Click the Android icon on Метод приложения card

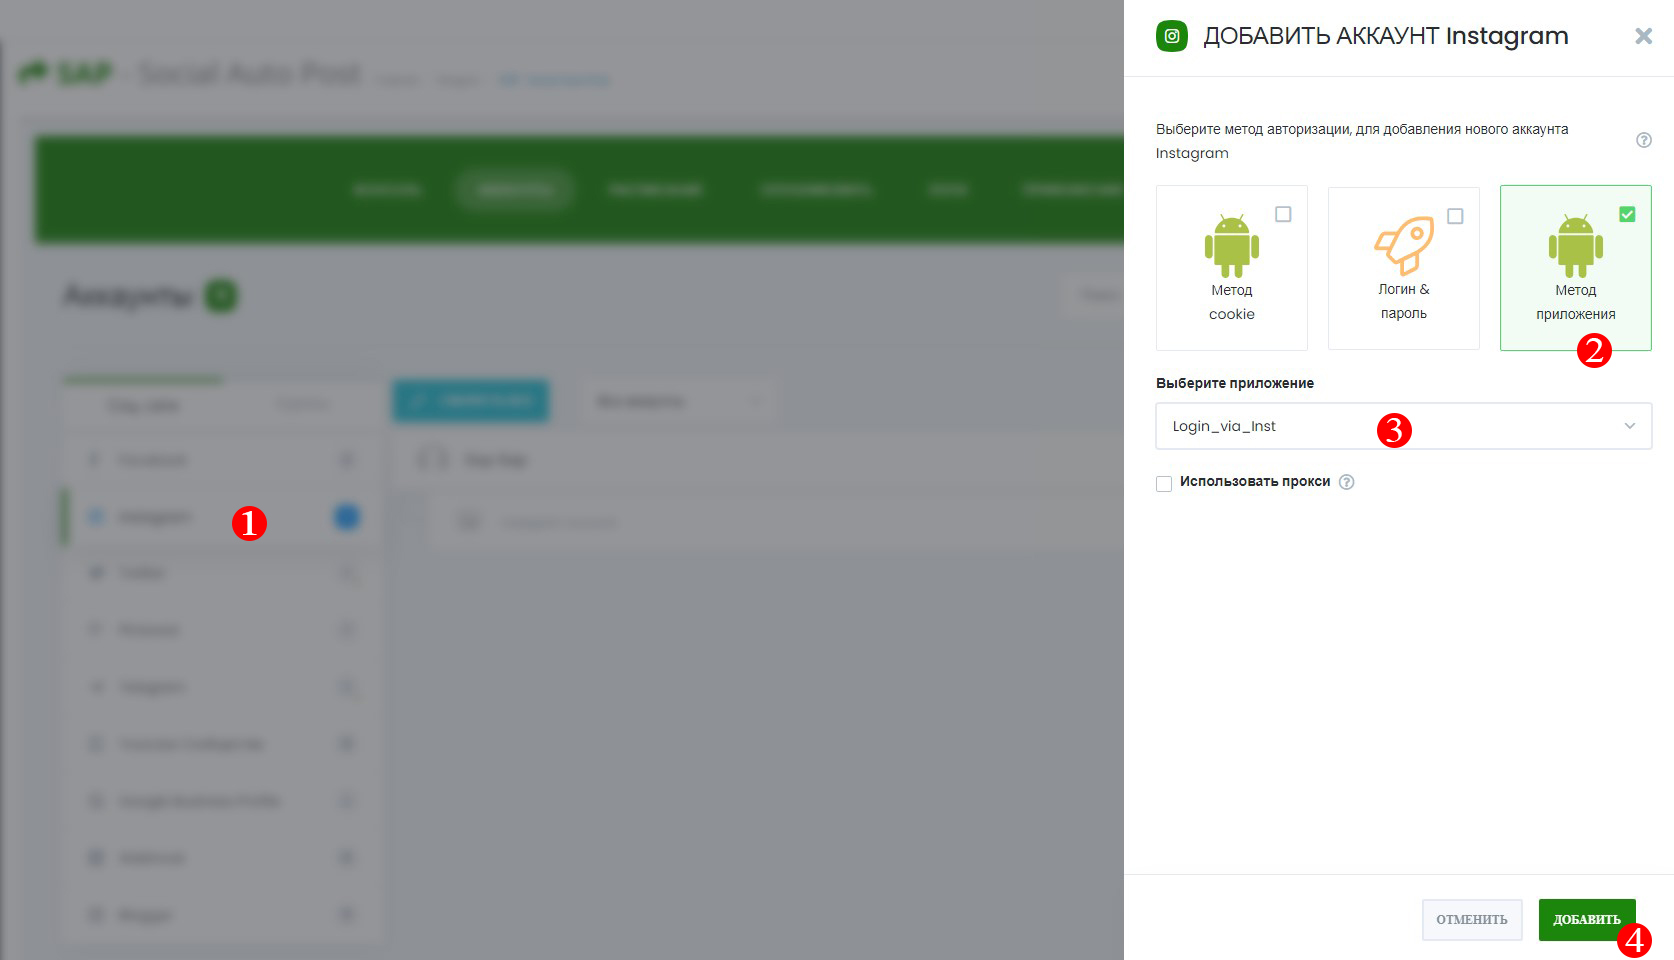(x=1576, y=245)
